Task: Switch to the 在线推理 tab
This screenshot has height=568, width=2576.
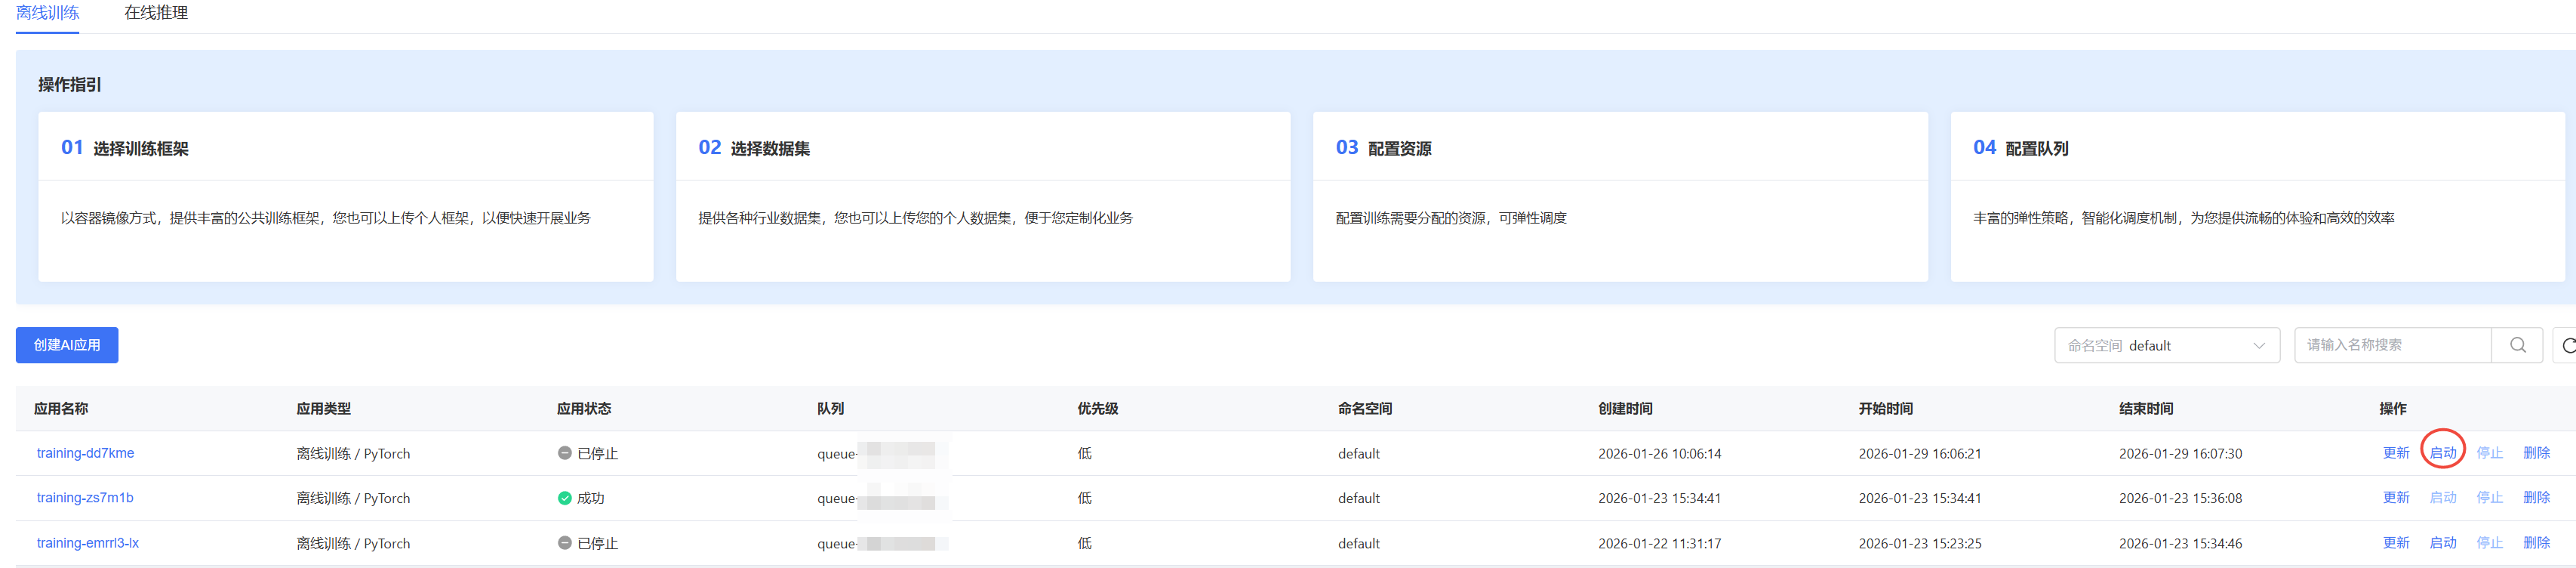Action: point(156,13)
